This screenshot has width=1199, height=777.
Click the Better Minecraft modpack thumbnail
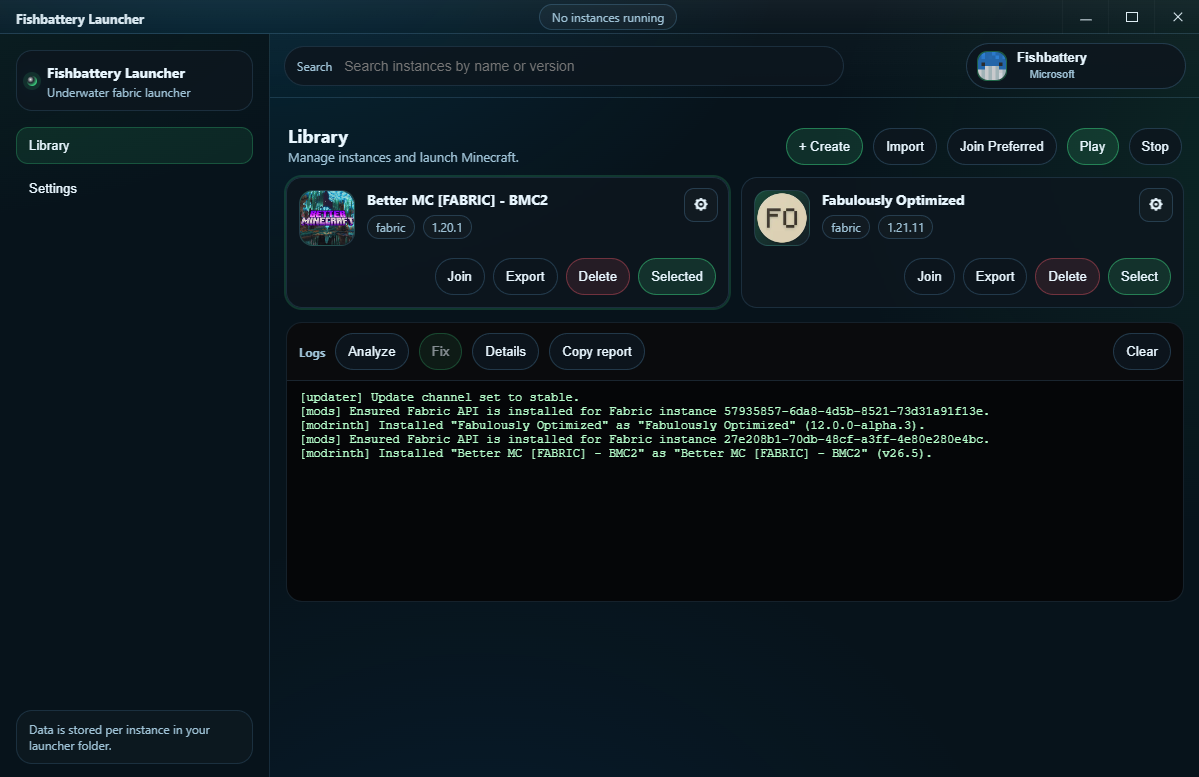[x=327, y=218]
